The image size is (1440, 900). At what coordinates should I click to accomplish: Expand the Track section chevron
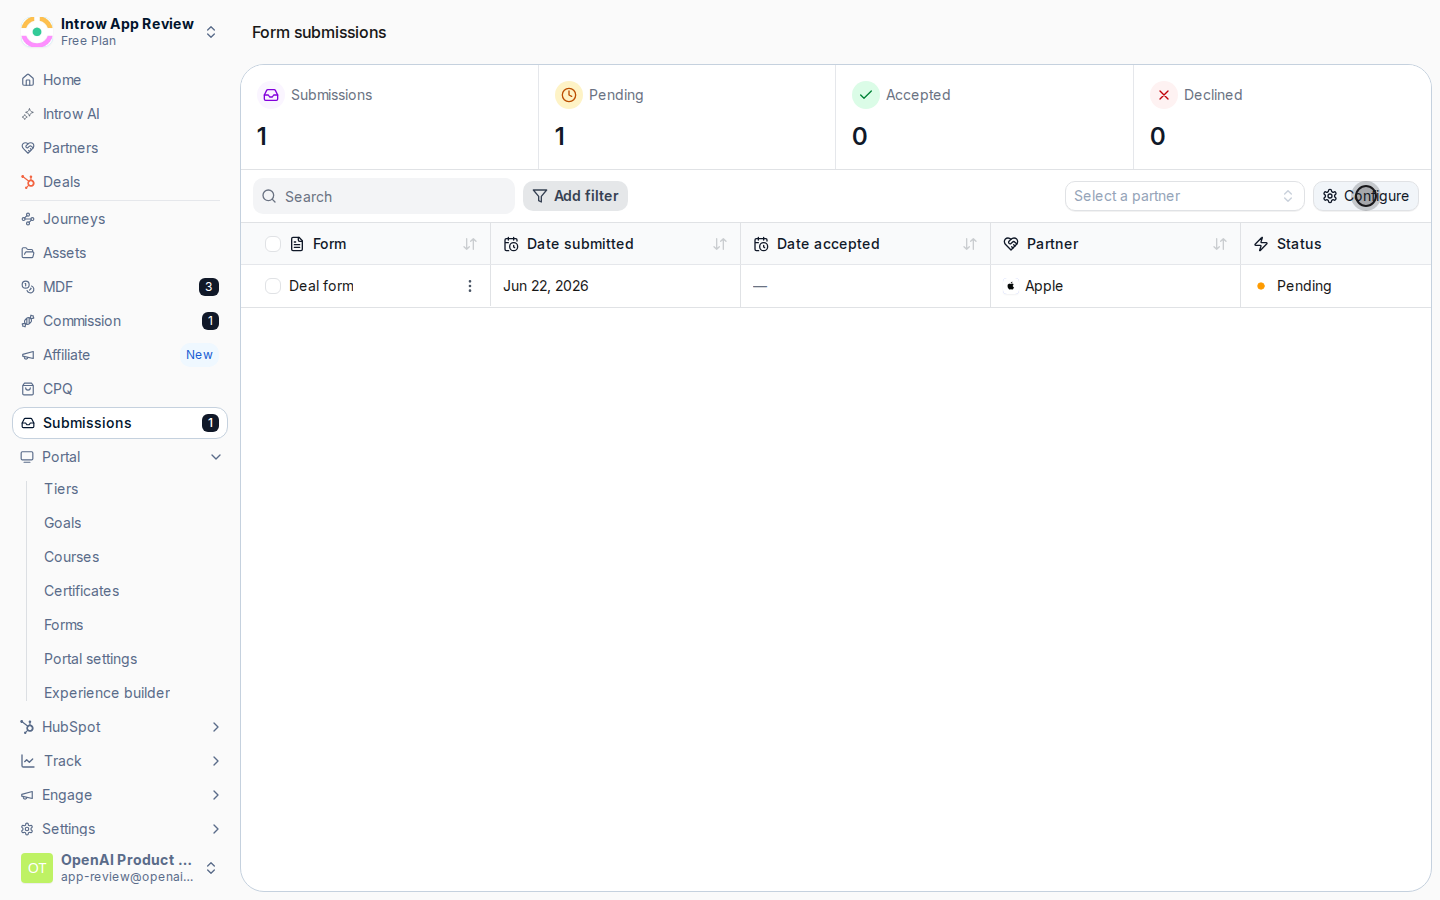(216, 761)
